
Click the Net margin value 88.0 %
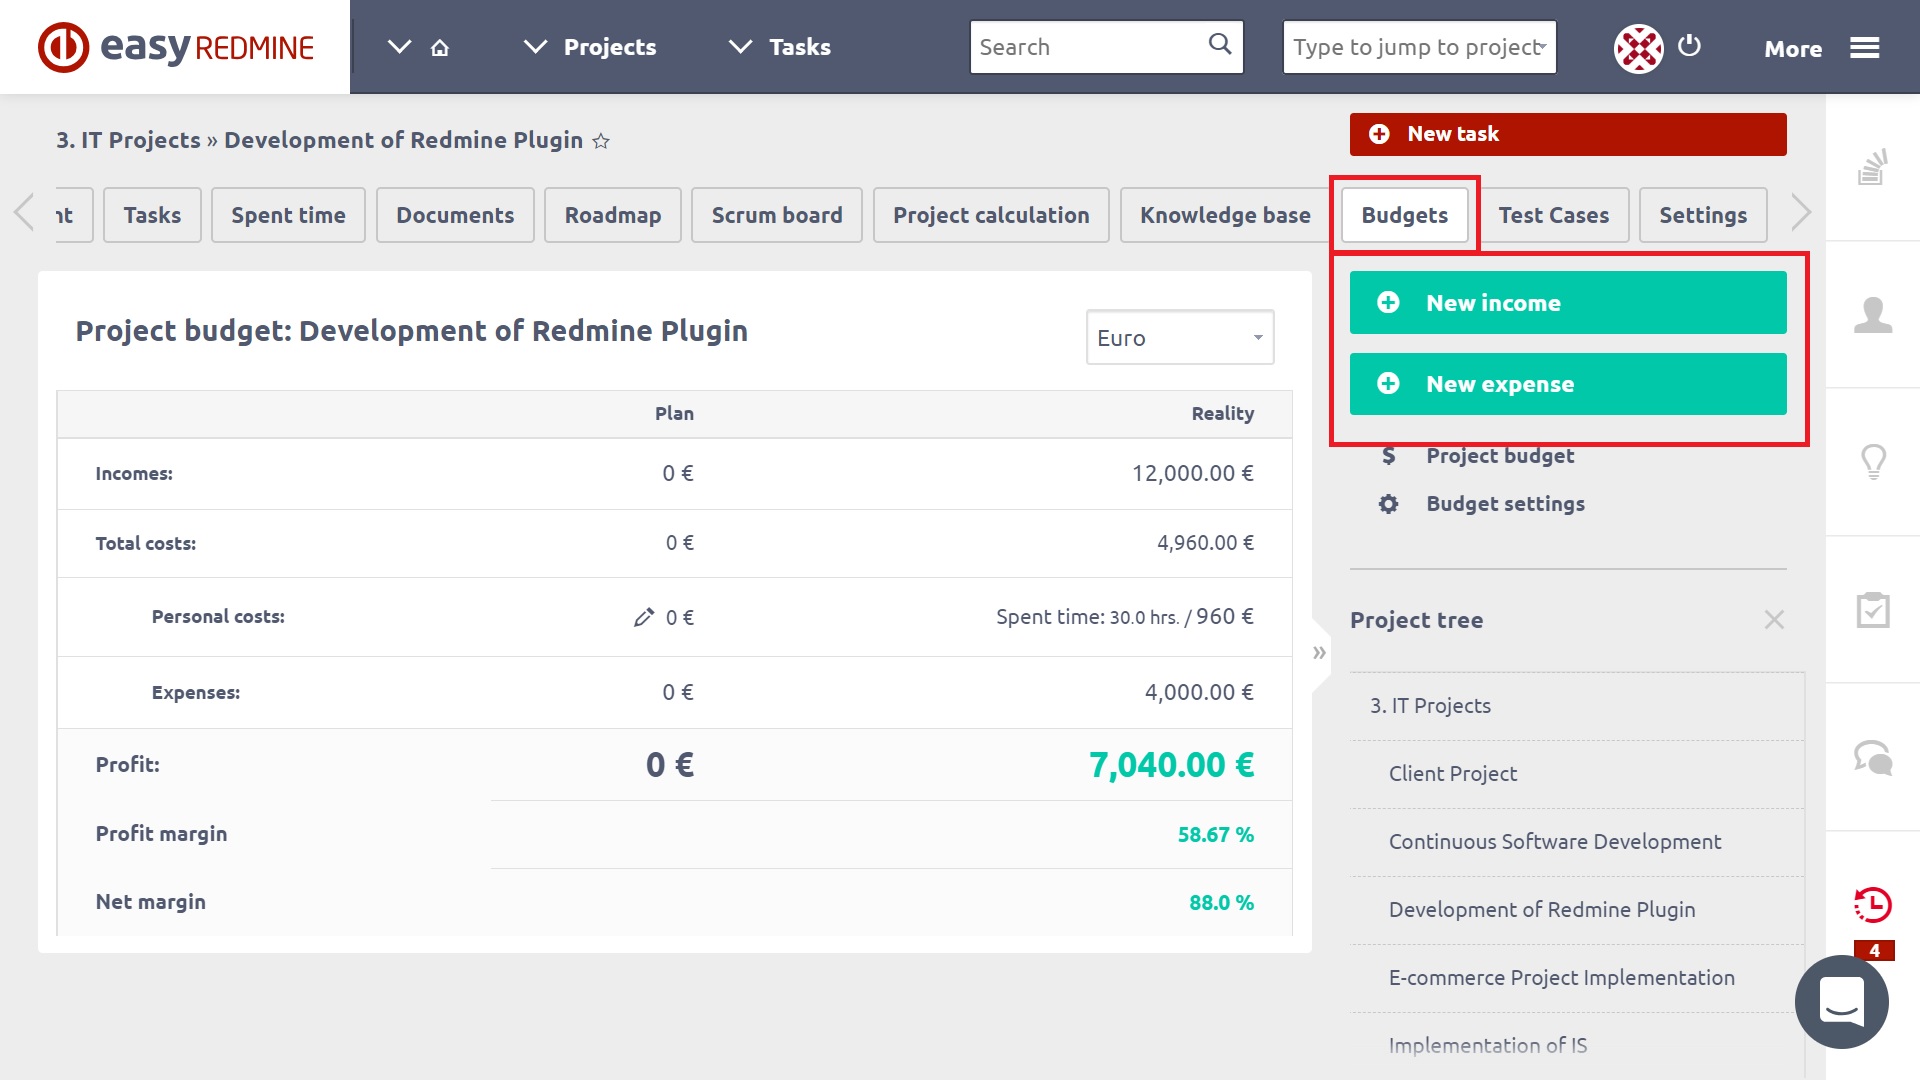tap(1221, 903)
